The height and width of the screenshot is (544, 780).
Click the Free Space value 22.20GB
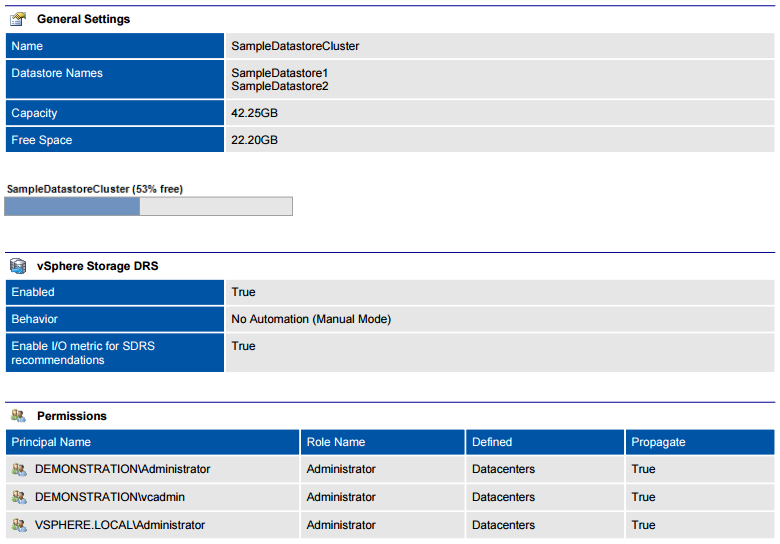click(254, 140)
